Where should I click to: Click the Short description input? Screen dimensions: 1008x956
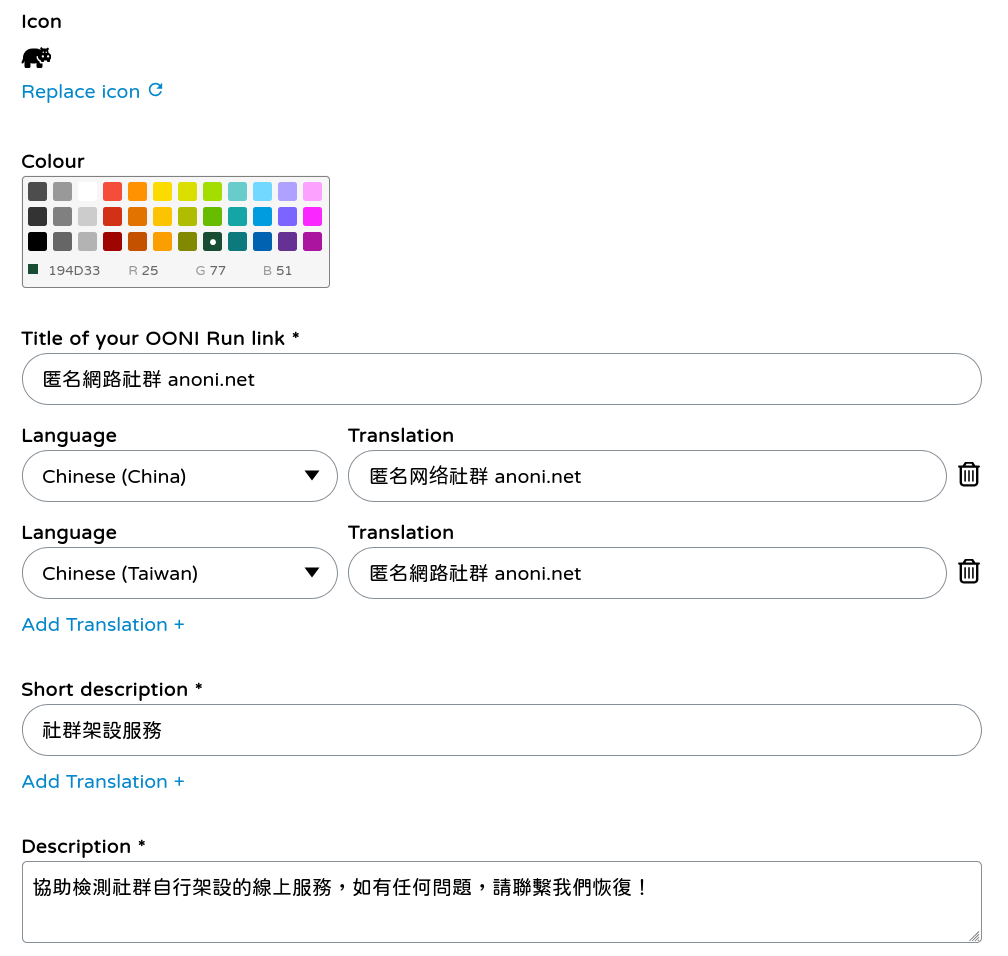point(501,730)
